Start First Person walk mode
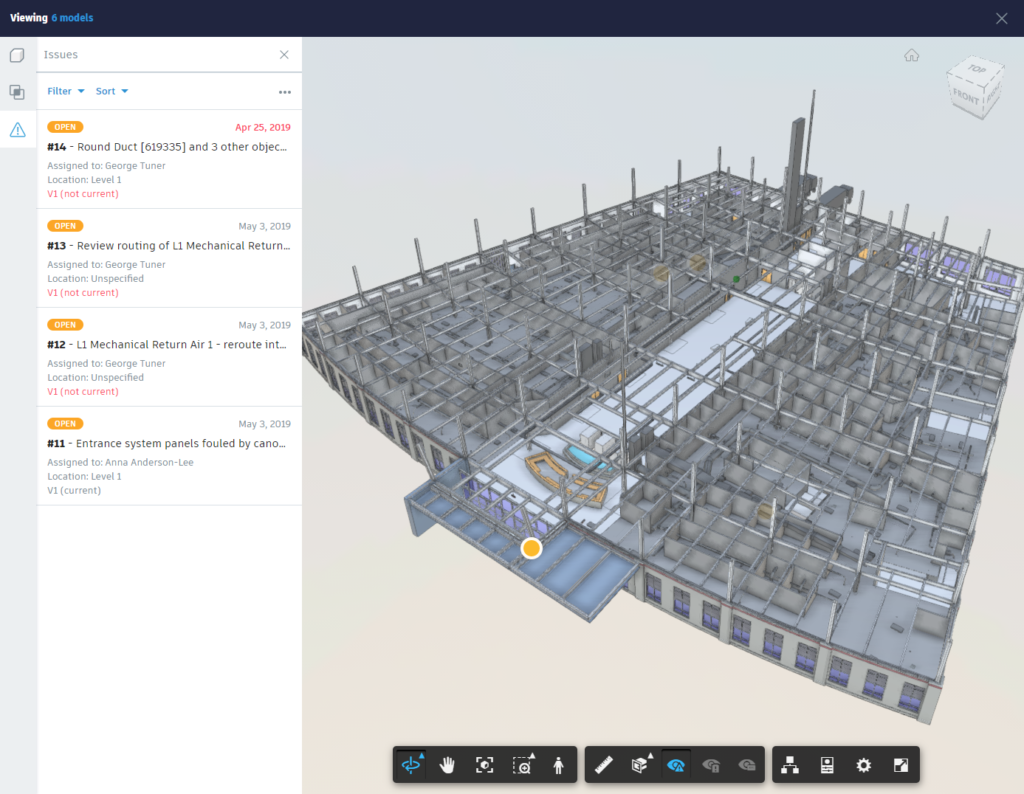 pyautogui.click(x=558, y=765)
